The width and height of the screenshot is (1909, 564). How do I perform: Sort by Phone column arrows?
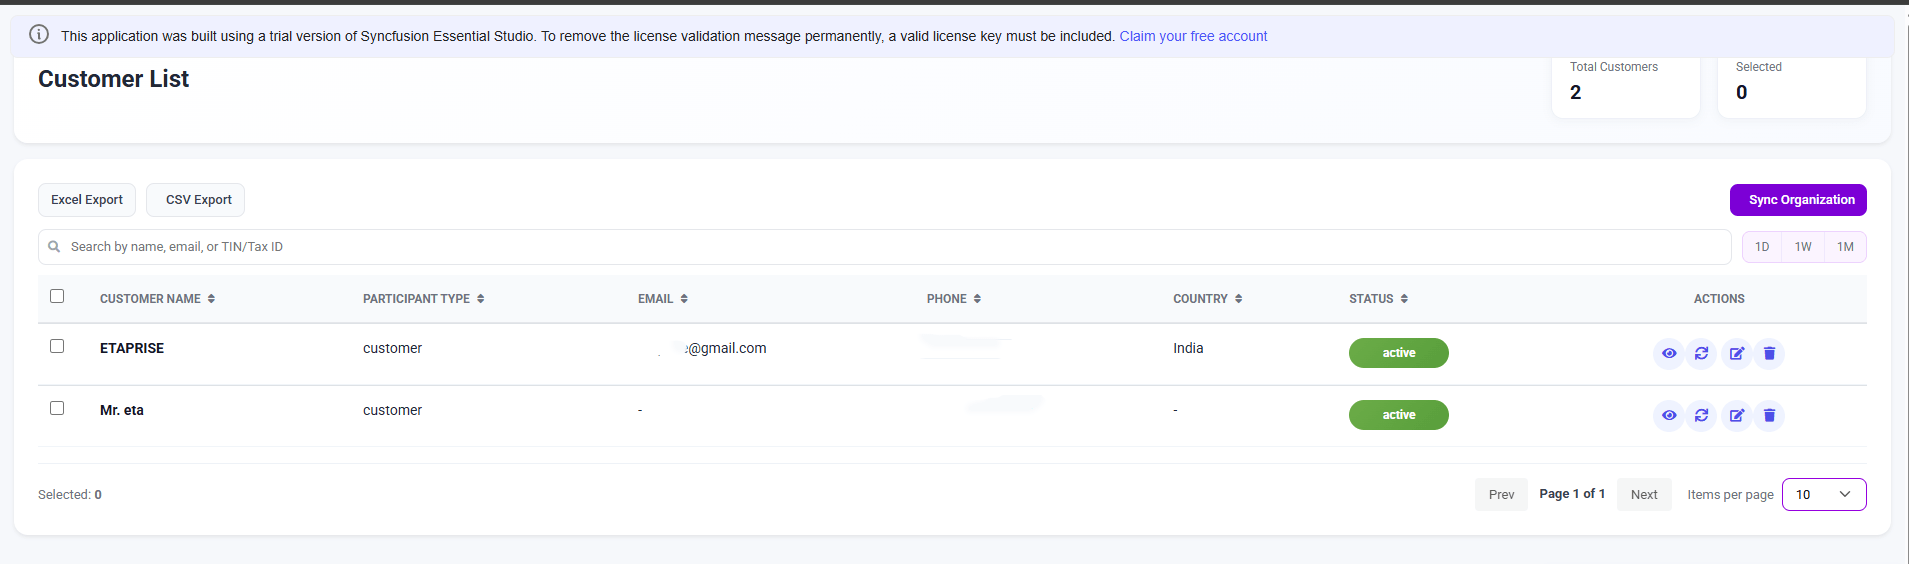(x=977, y=299)
